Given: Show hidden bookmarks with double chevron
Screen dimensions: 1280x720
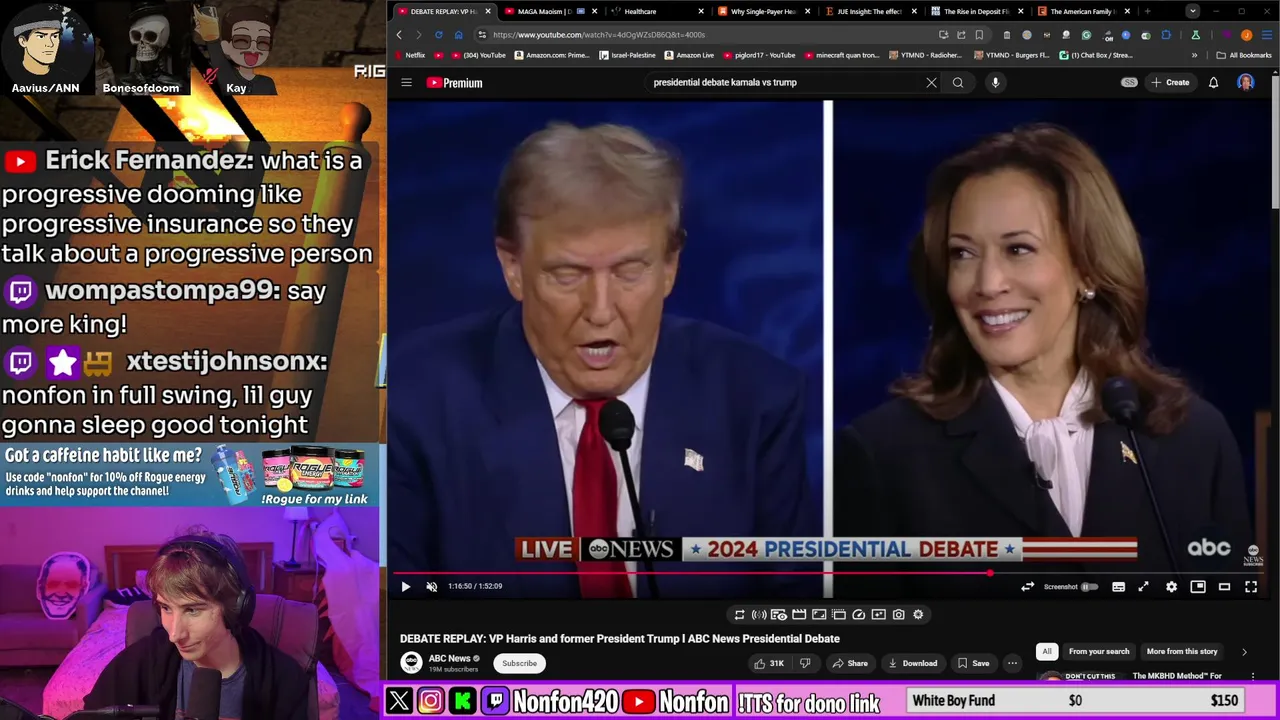Looking at the screenshot, I should click(1194, 55).
